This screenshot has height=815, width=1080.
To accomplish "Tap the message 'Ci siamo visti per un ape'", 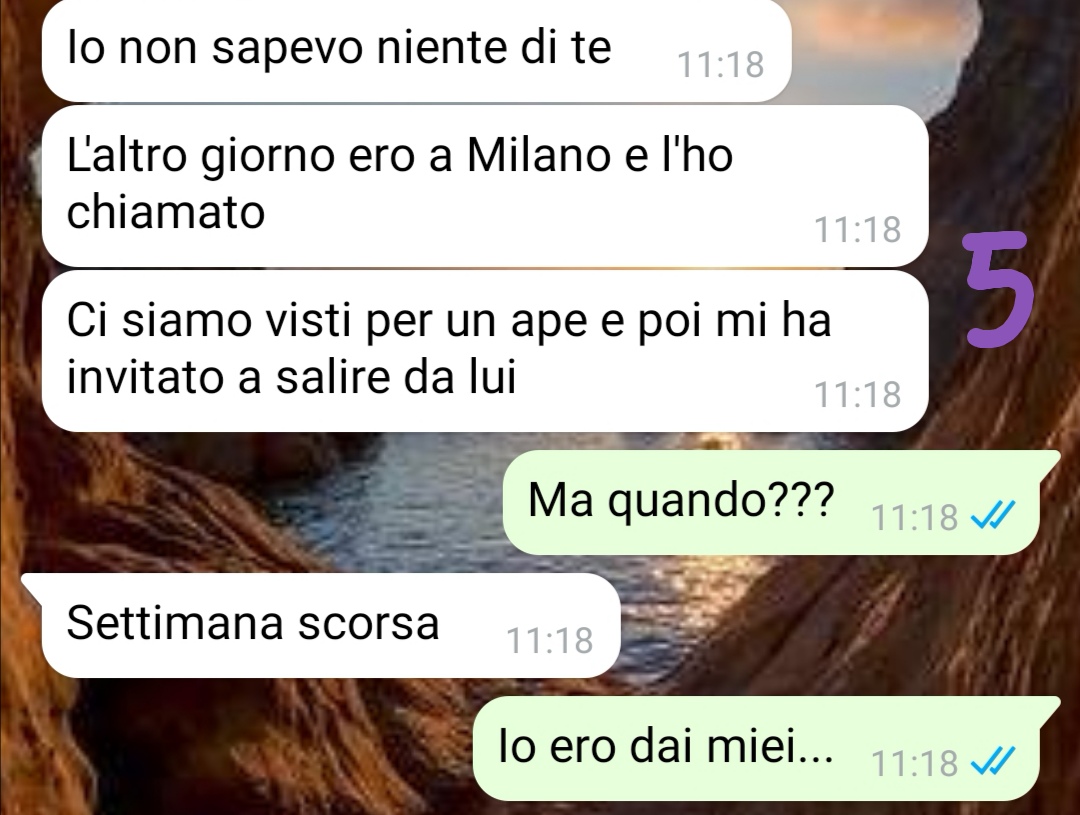I will click(x=485, y=351).
